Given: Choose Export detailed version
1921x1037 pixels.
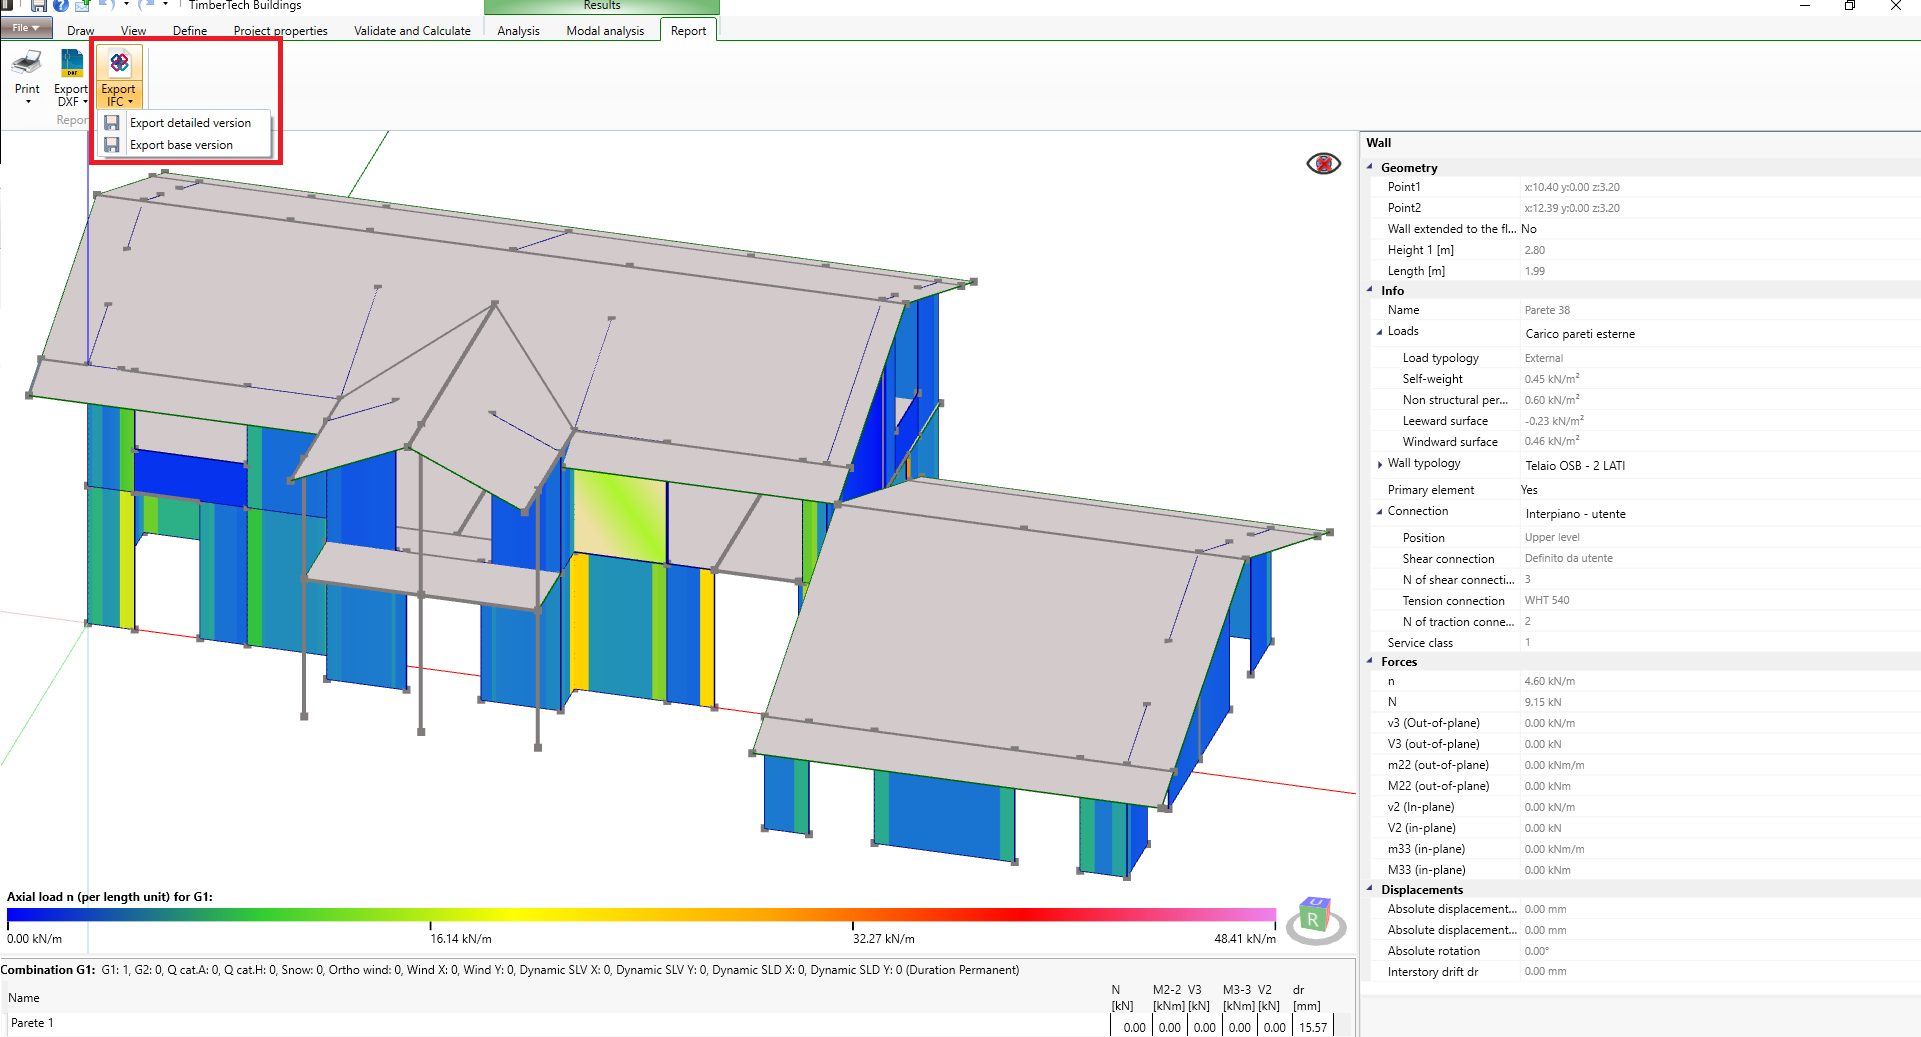Looking at the screenshot, I should point(190,123).
